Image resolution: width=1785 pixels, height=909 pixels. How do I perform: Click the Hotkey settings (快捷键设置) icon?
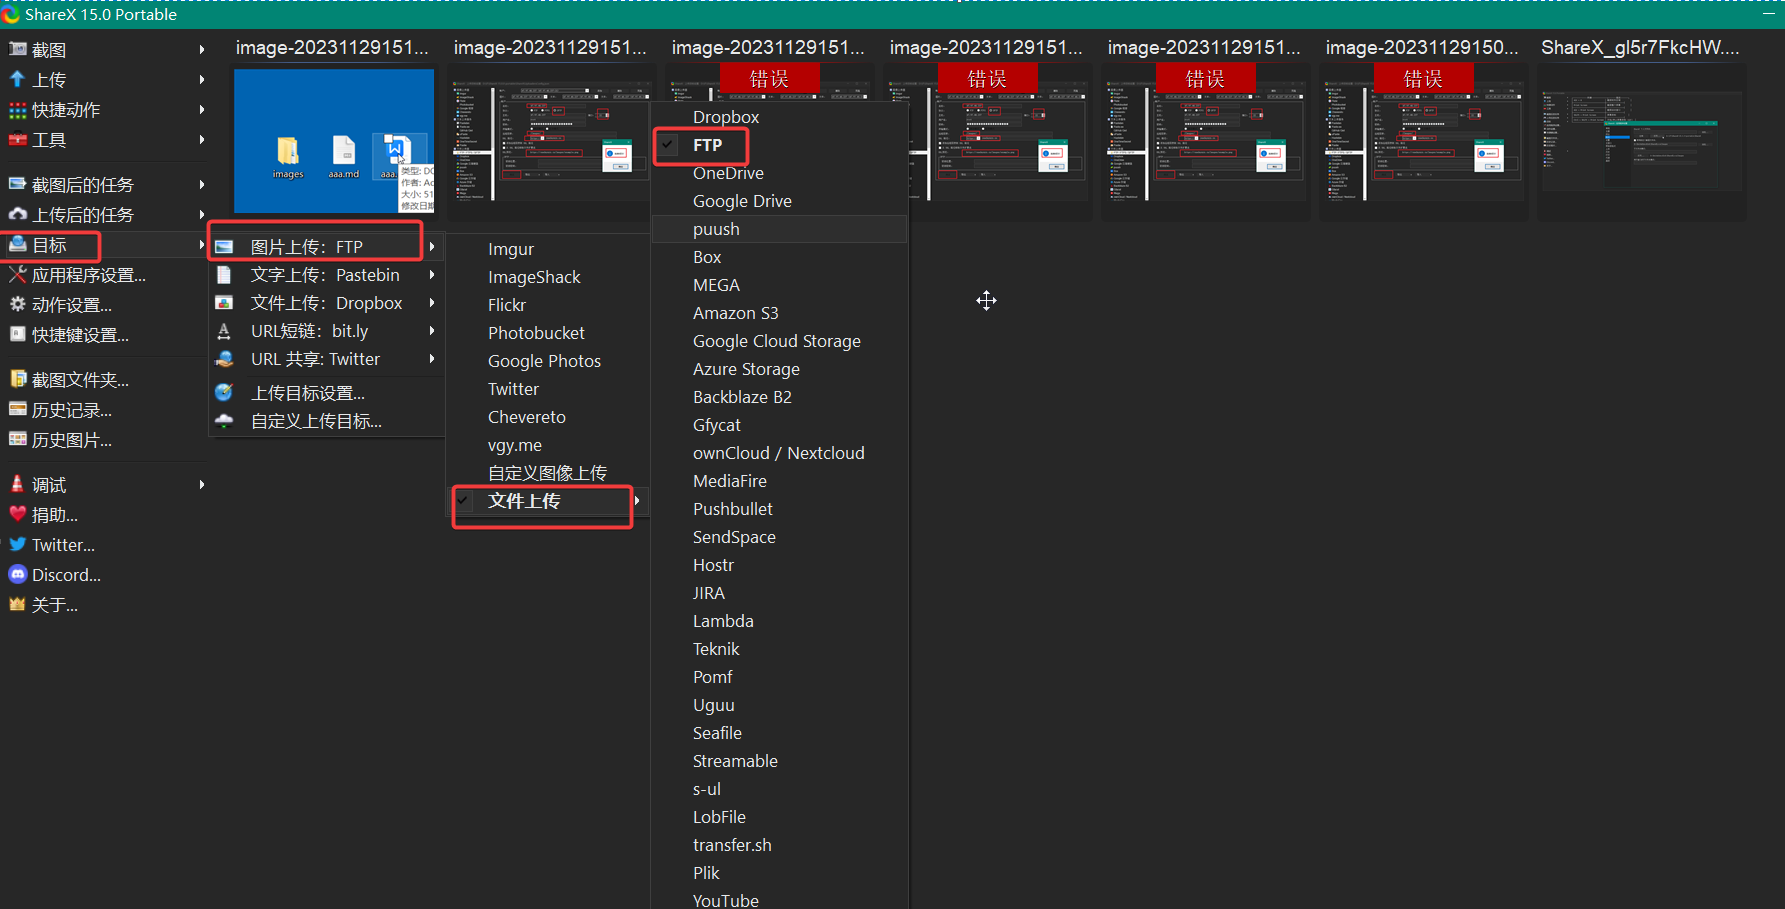pos(17,334)
